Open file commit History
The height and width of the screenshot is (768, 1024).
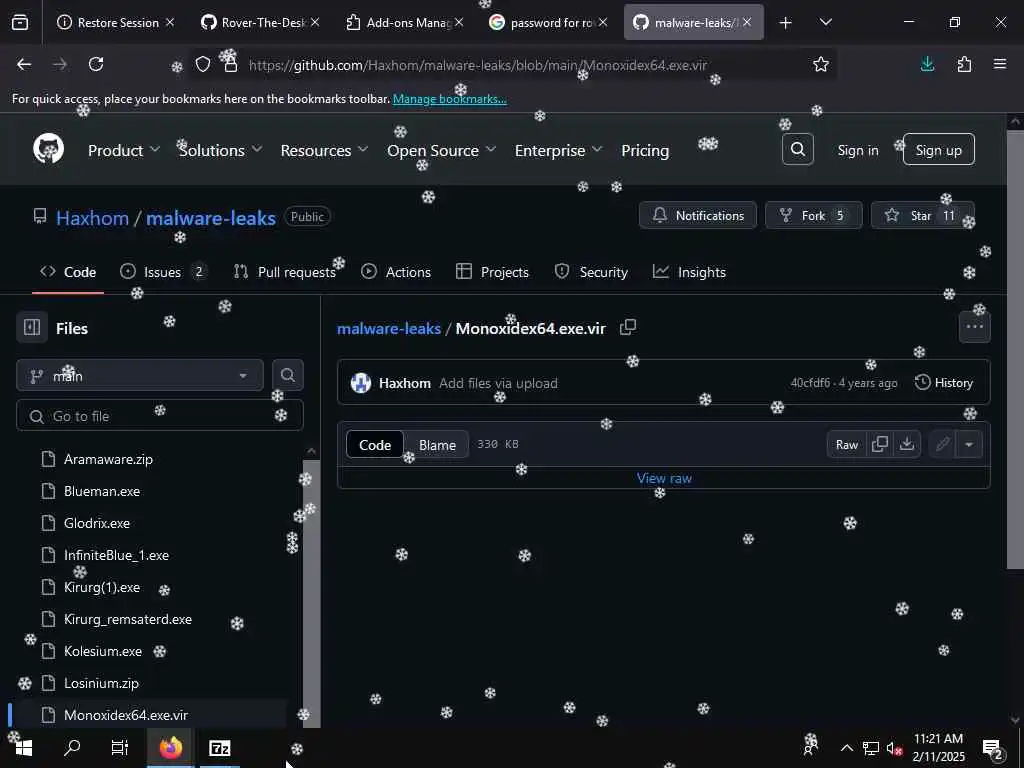[944, 383]
